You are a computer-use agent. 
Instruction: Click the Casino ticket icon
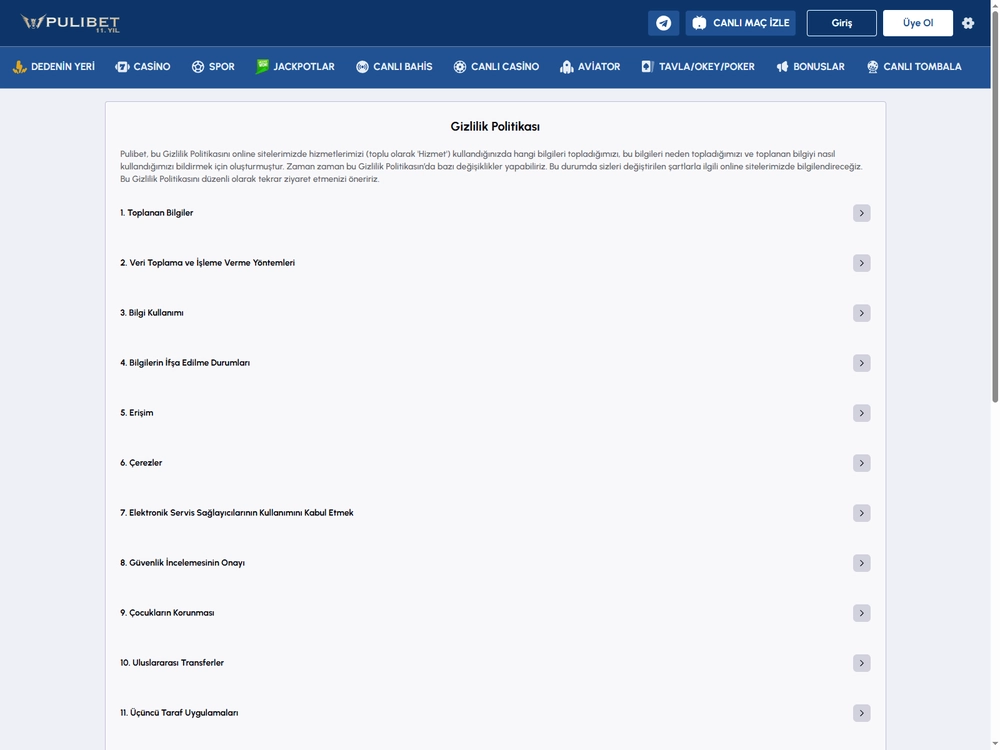[x=122, y=66]
